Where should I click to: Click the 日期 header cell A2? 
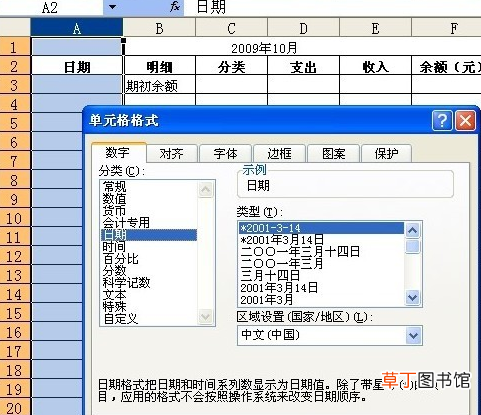(77, 66)
